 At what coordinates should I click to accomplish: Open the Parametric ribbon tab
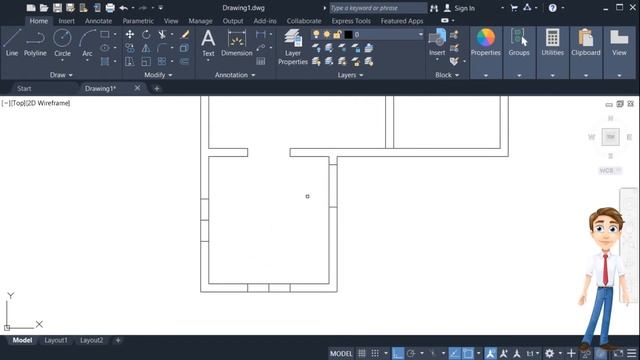[x=138, y=21]
